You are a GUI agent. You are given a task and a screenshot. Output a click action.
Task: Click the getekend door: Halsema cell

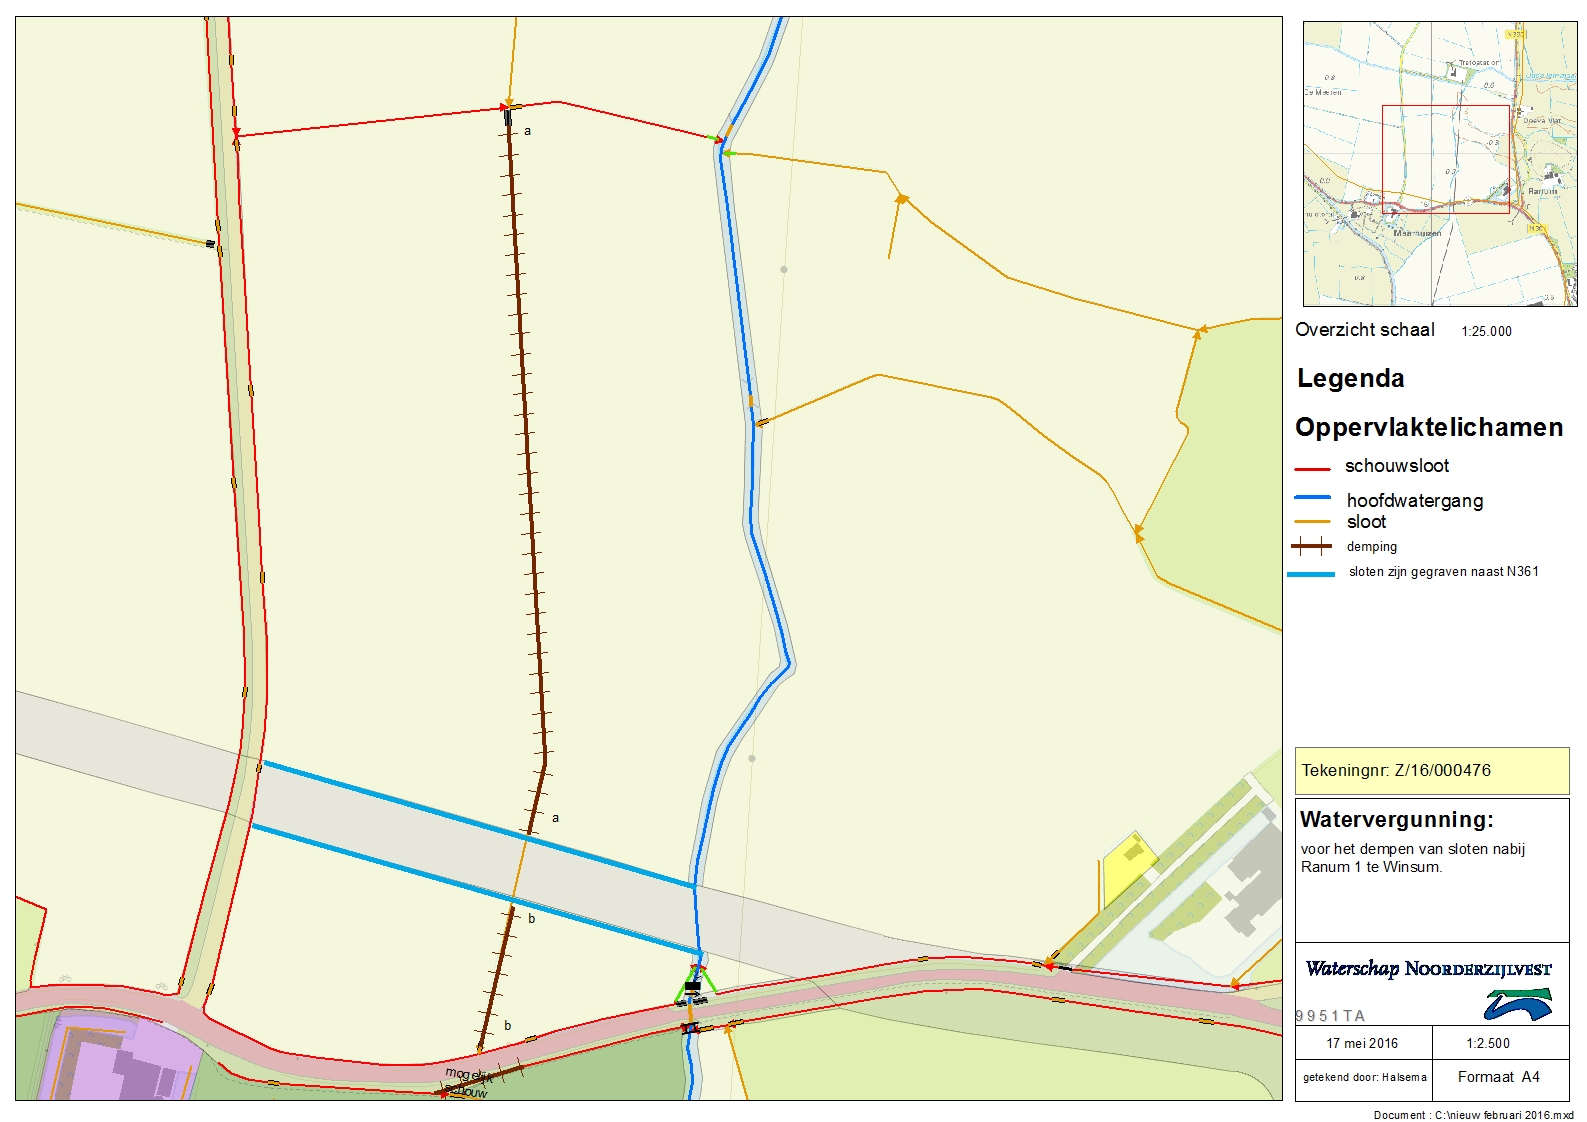click(x=1364, y=1077)
